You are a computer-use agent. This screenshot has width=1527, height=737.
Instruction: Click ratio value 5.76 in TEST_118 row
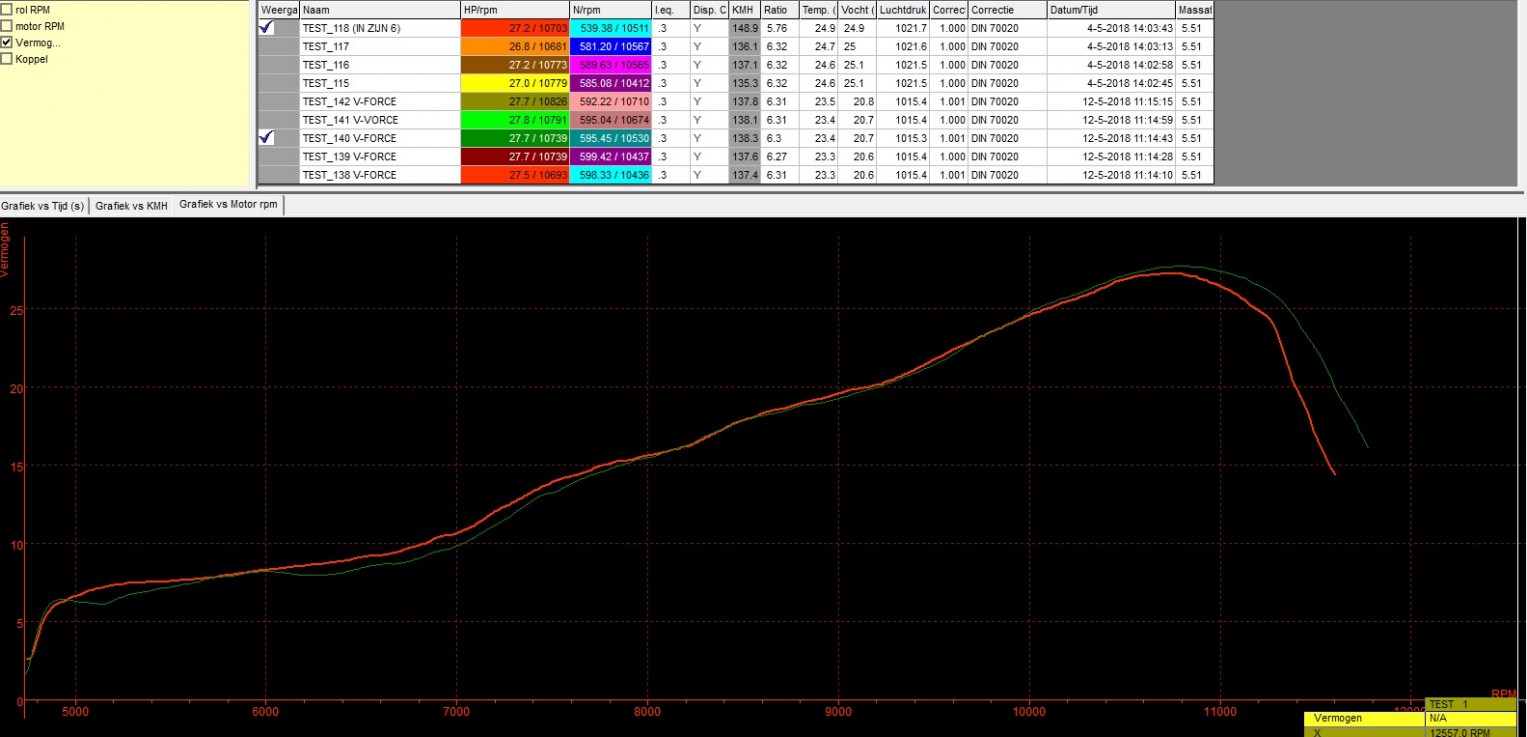pos(779,28)
